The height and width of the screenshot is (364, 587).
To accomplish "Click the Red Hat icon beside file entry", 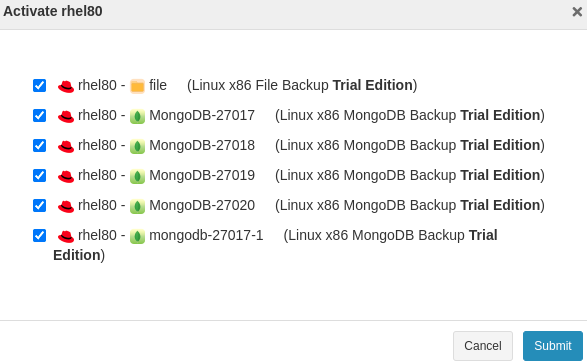I will [66, 87].
